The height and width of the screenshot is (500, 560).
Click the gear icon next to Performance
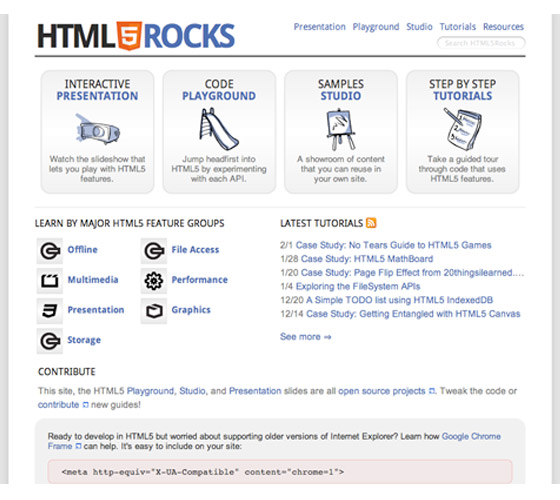(154, 280)
